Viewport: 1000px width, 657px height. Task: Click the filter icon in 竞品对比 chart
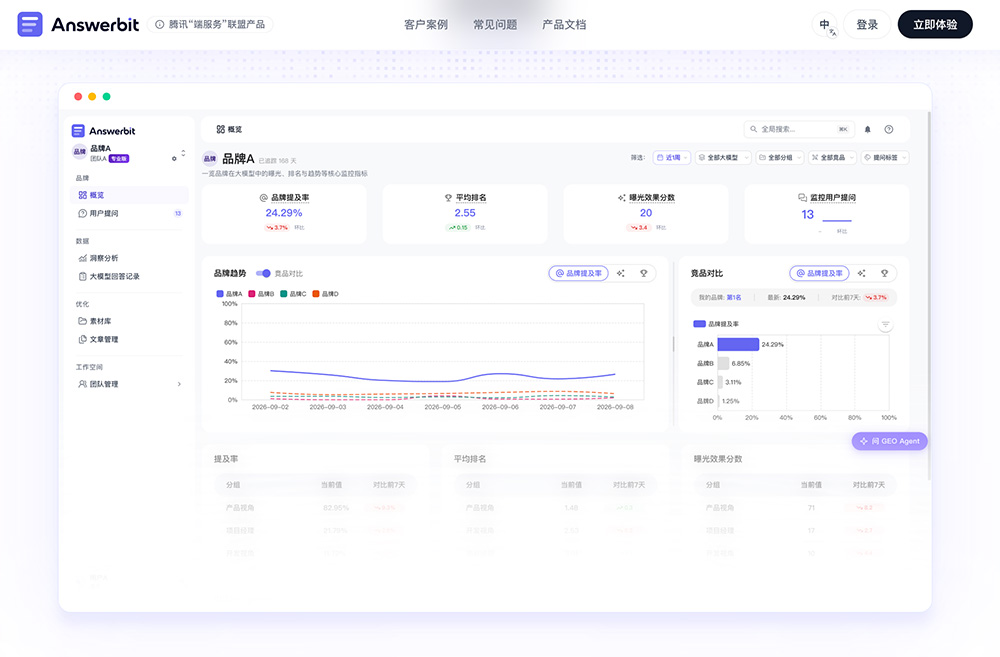pos(885,325)
